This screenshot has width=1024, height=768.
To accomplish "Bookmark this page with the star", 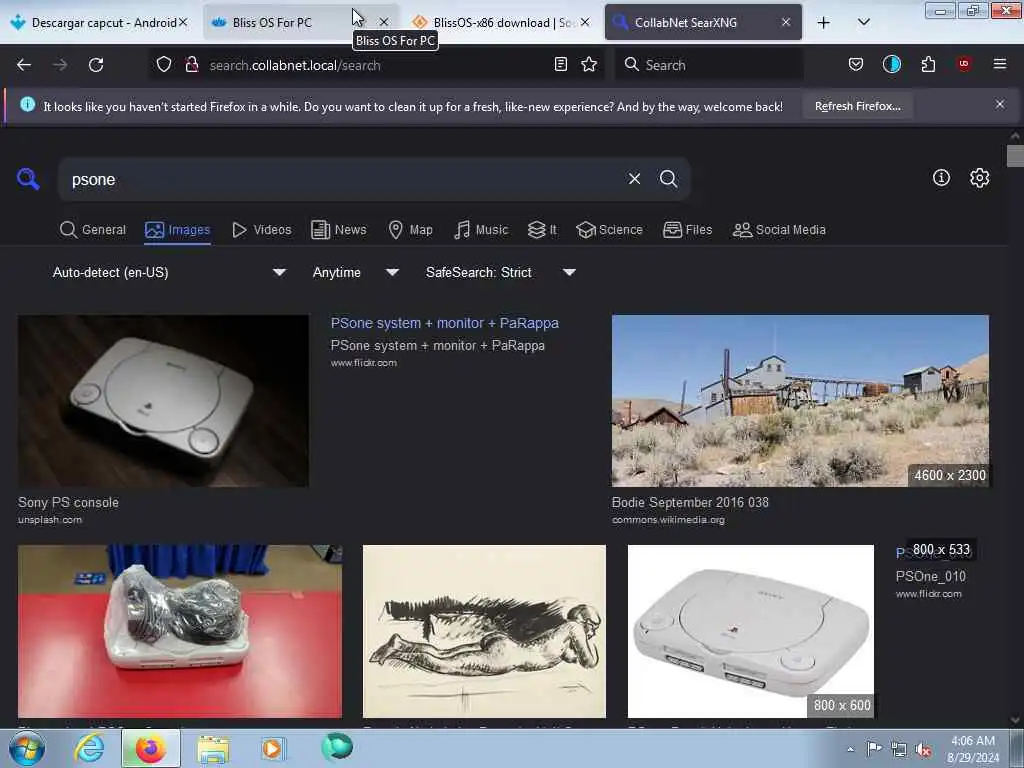I will [589, 65].
